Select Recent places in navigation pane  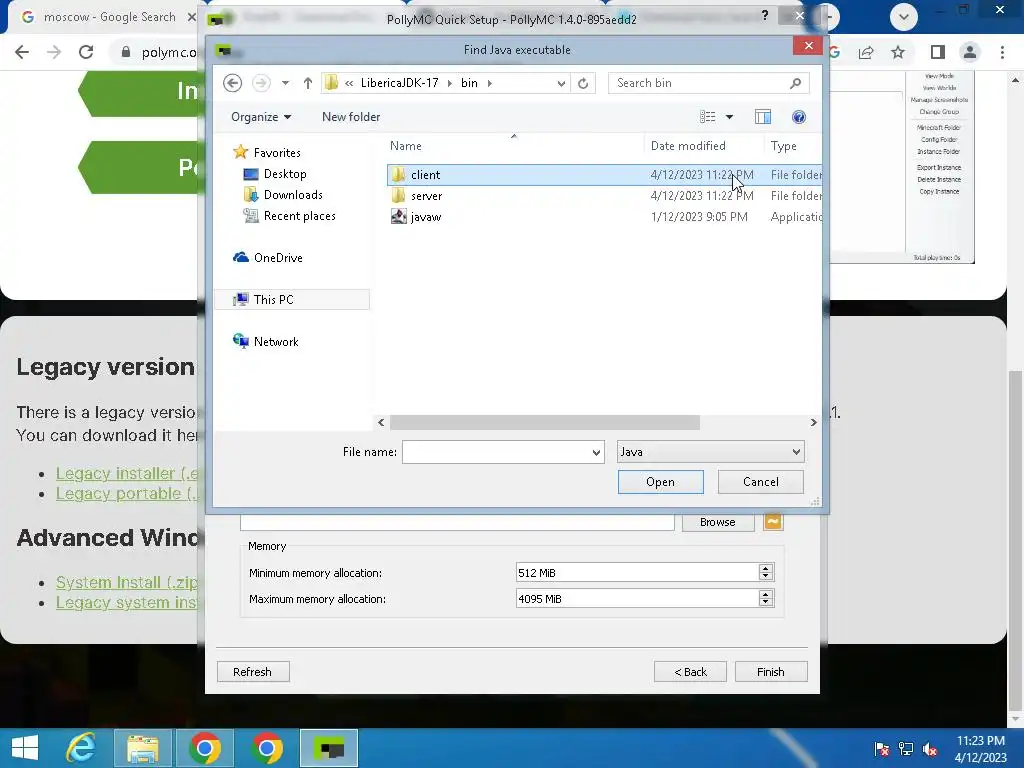[x=299, y=216]
